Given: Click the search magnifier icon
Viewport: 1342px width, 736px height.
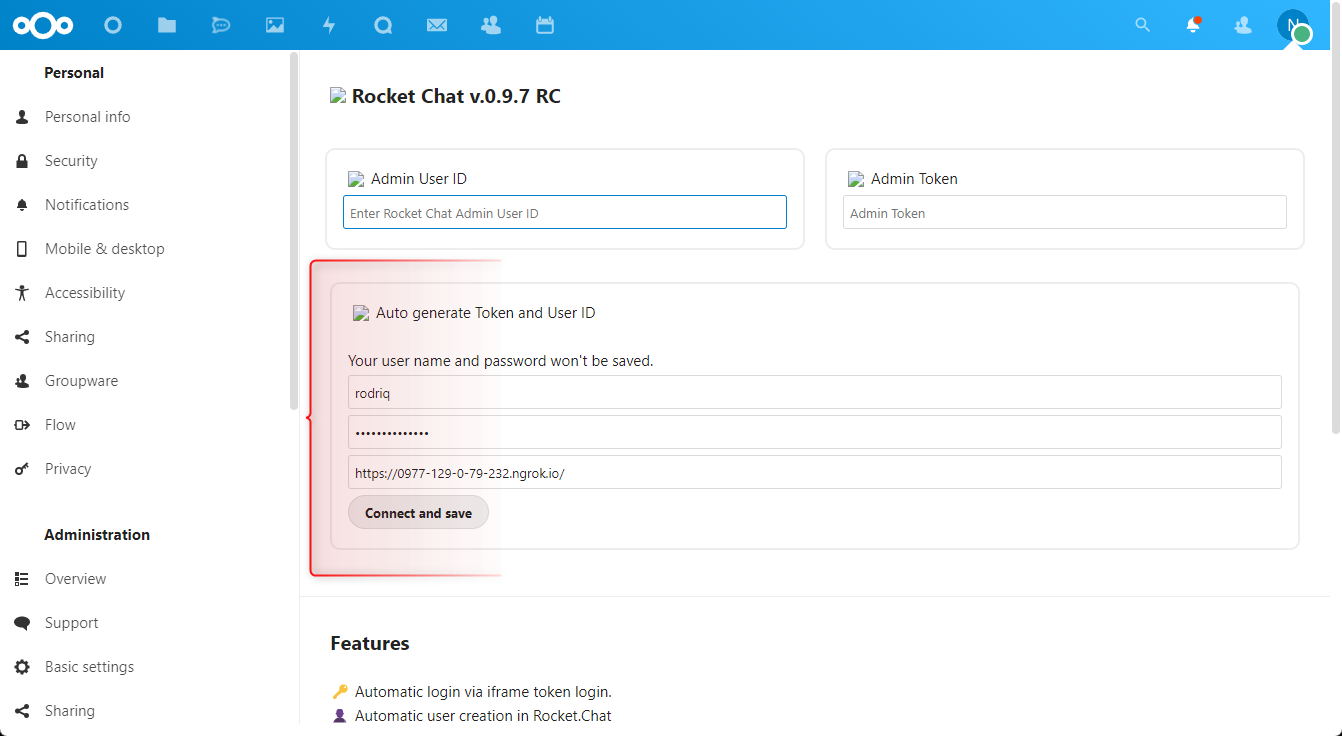Looking at the screenshot, I should (1143, 25).
